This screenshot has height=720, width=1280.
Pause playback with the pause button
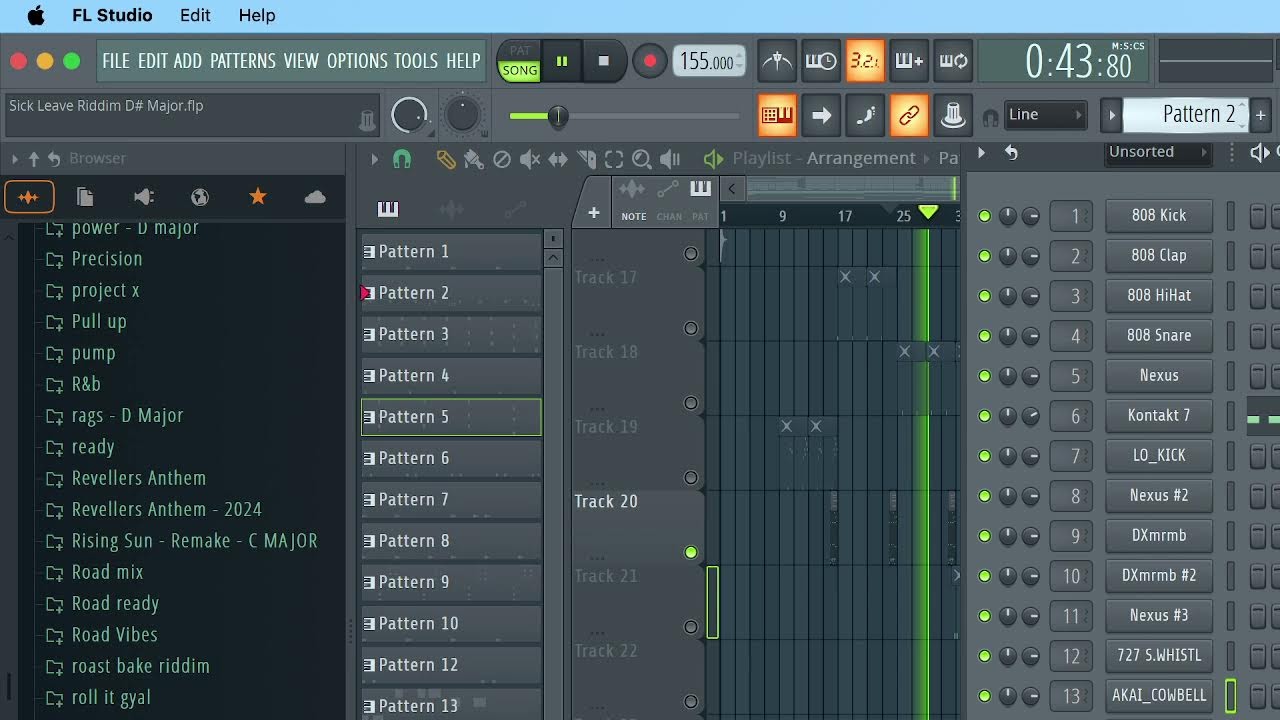(562, 61)
